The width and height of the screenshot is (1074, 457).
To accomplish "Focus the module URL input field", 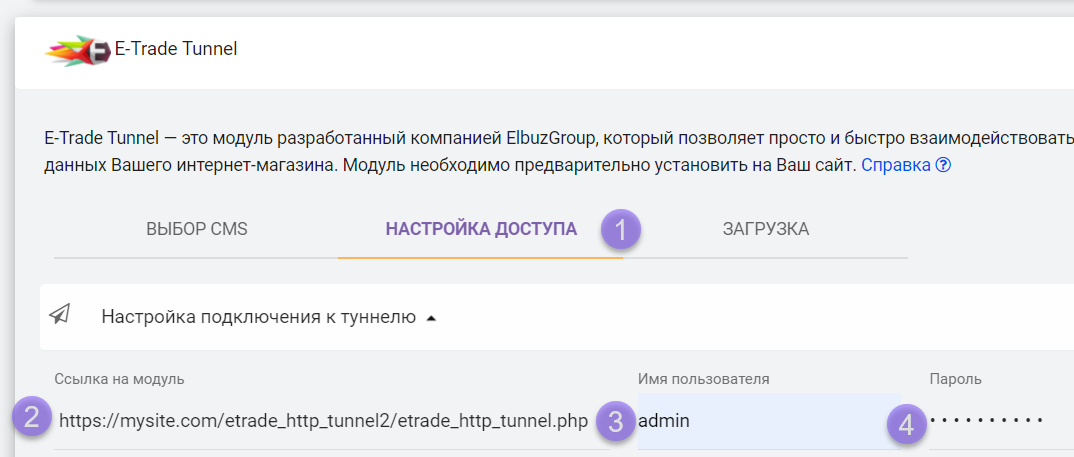I will (322, 421).
